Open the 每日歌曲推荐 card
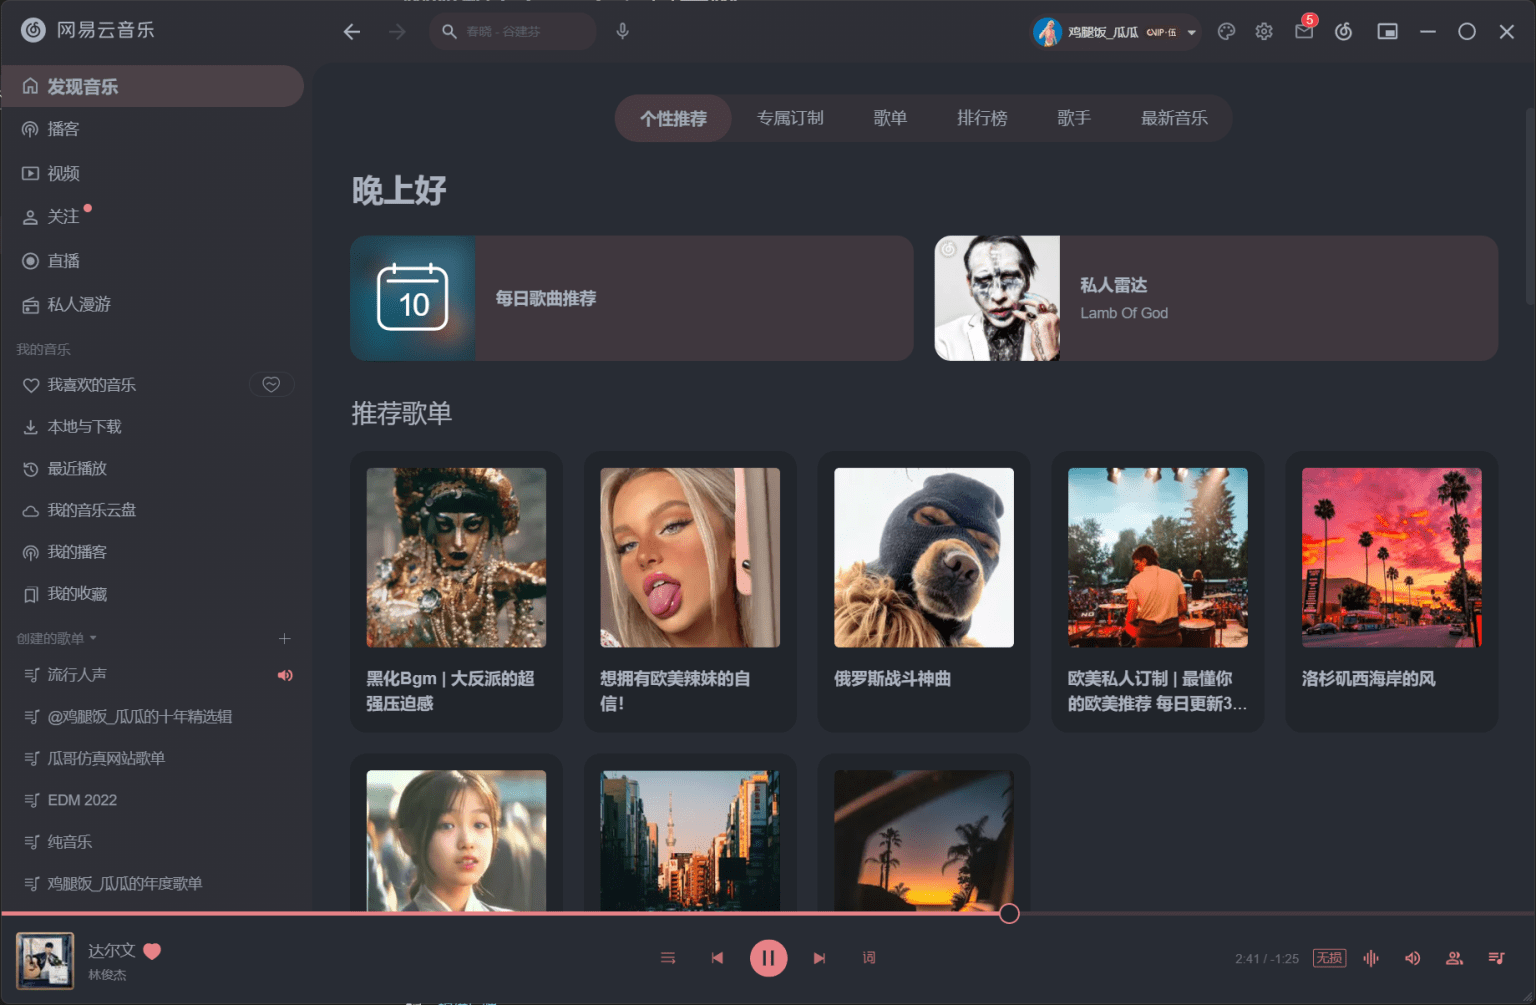This screenshot has height=1005, width=1536. coord(631,298)
